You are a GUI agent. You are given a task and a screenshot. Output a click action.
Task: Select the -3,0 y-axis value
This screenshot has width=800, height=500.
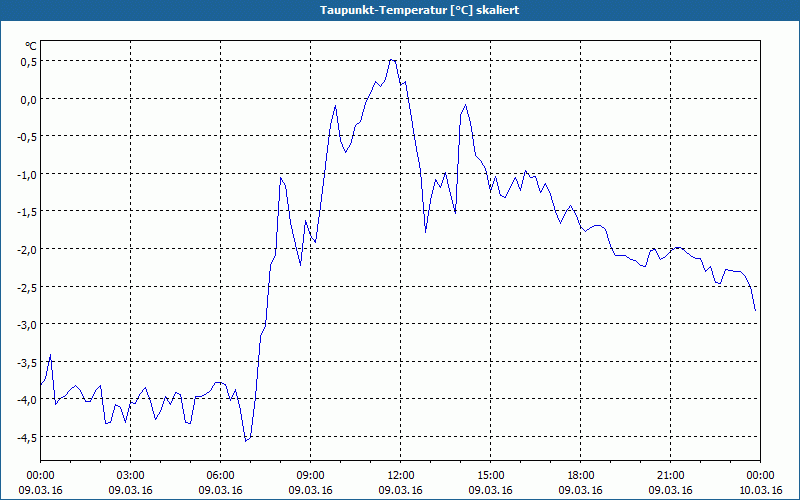[27, 324]
